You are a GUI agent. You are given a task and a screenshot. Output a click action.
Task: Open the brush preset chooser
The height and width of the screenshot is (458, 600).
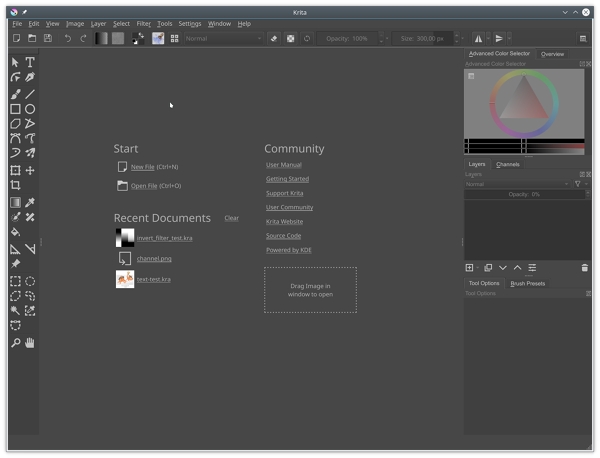tap(174, 38)
